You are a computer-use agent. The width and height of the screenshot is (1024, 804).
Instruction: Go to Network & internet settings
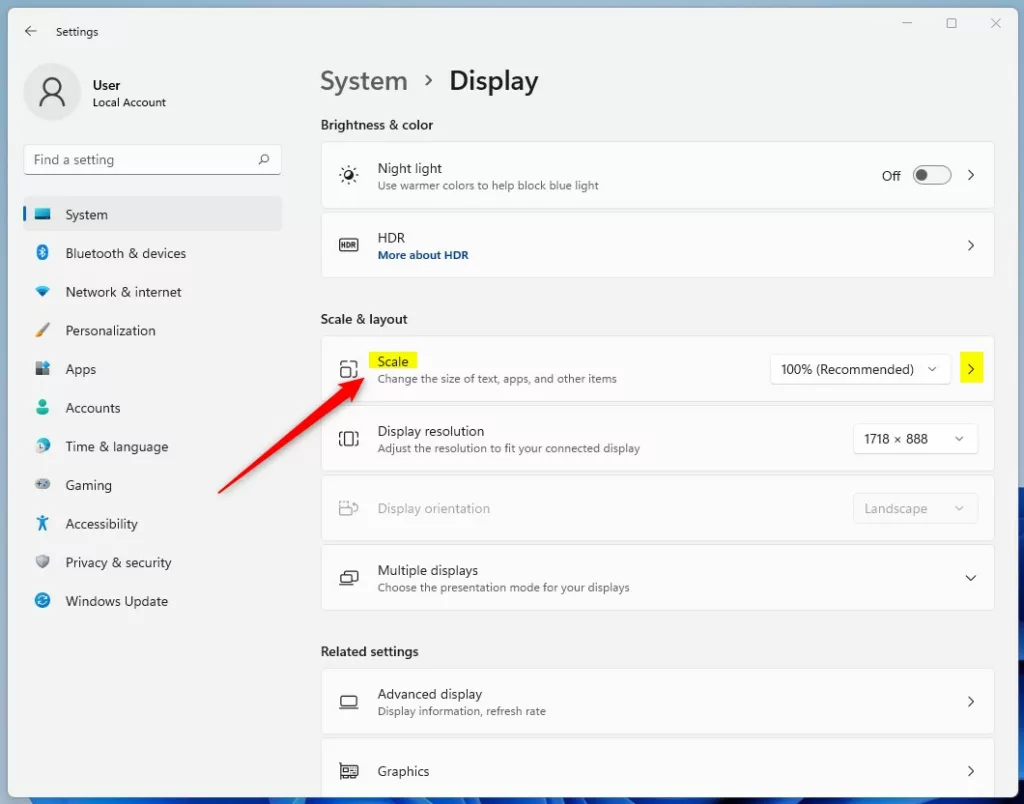(x=123, y=292)
